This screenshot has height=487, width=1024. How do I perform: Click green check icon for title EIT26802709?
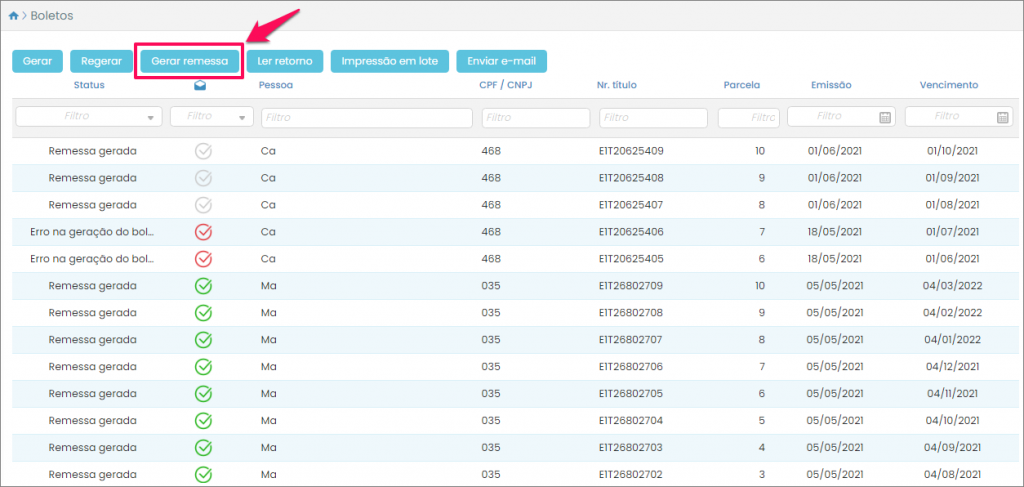tap(203, 286)
